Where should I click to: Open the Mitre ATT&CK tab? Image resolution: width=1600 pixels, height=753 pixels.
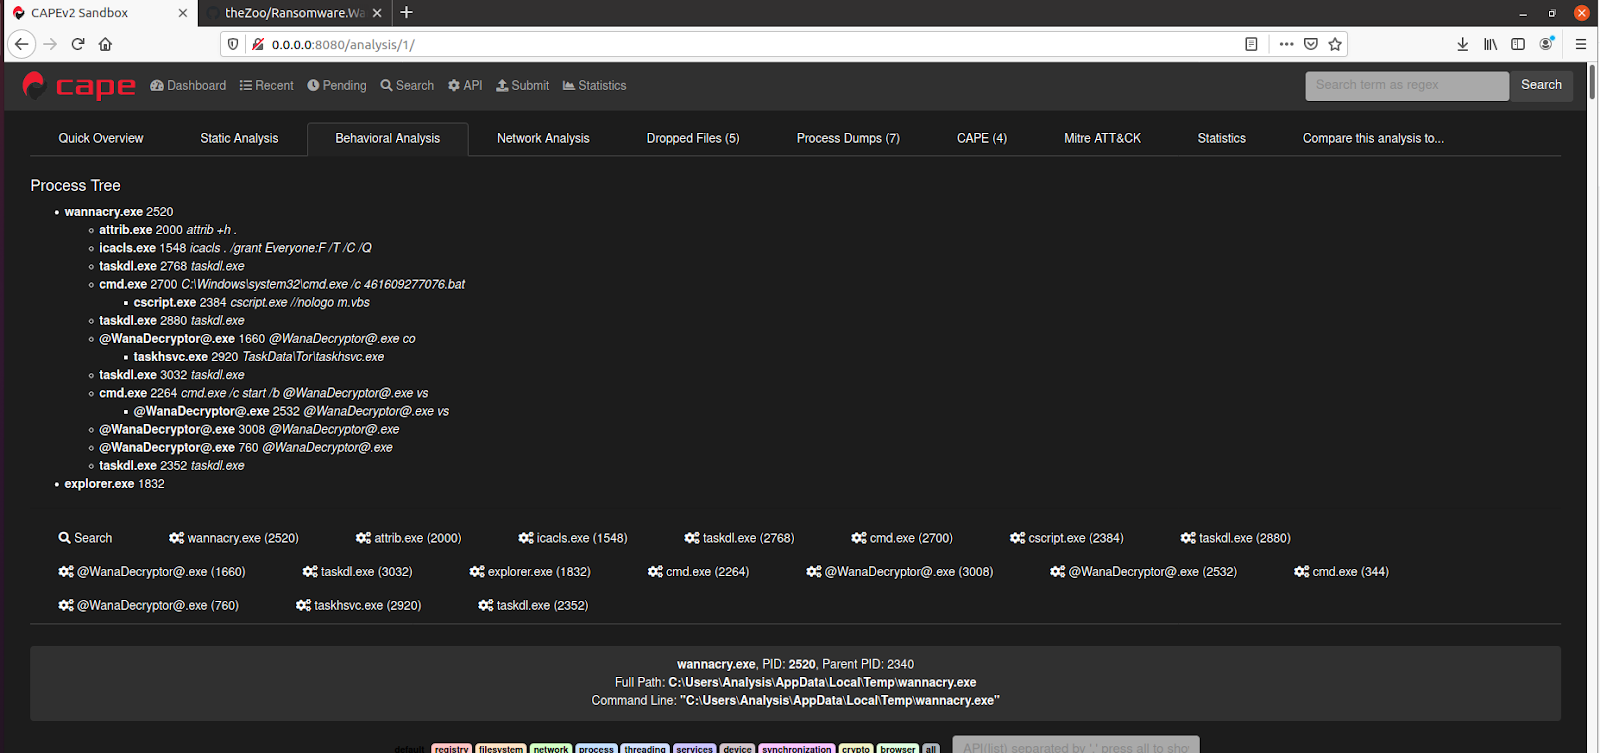(1102, 139)
